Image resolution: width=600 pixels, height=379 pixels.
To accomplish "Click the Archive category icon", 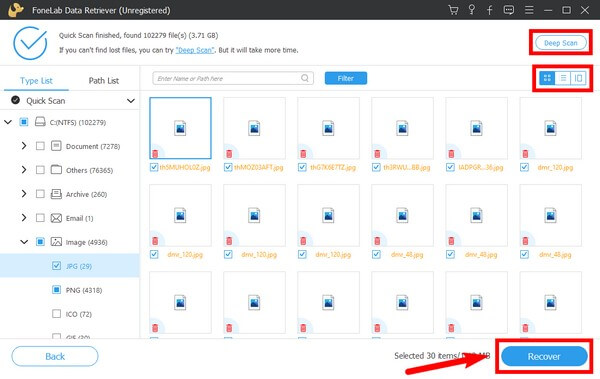I will point(56,194).
